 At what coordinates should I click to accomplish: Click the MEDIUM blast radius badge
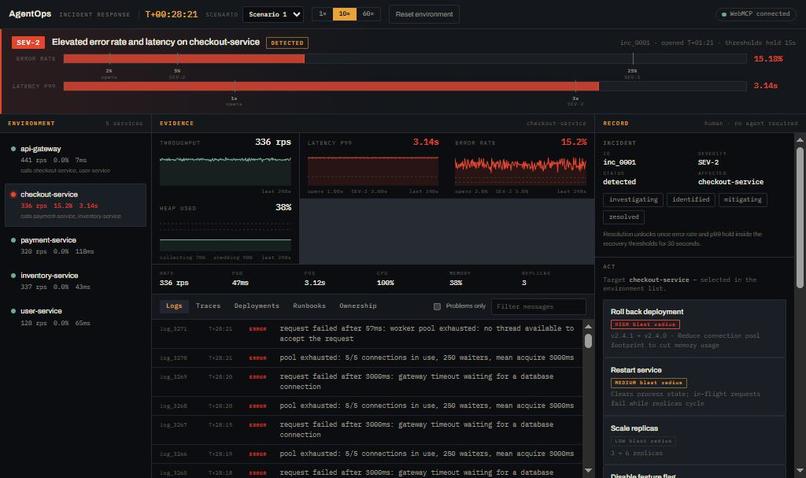(x=649, y=382)
